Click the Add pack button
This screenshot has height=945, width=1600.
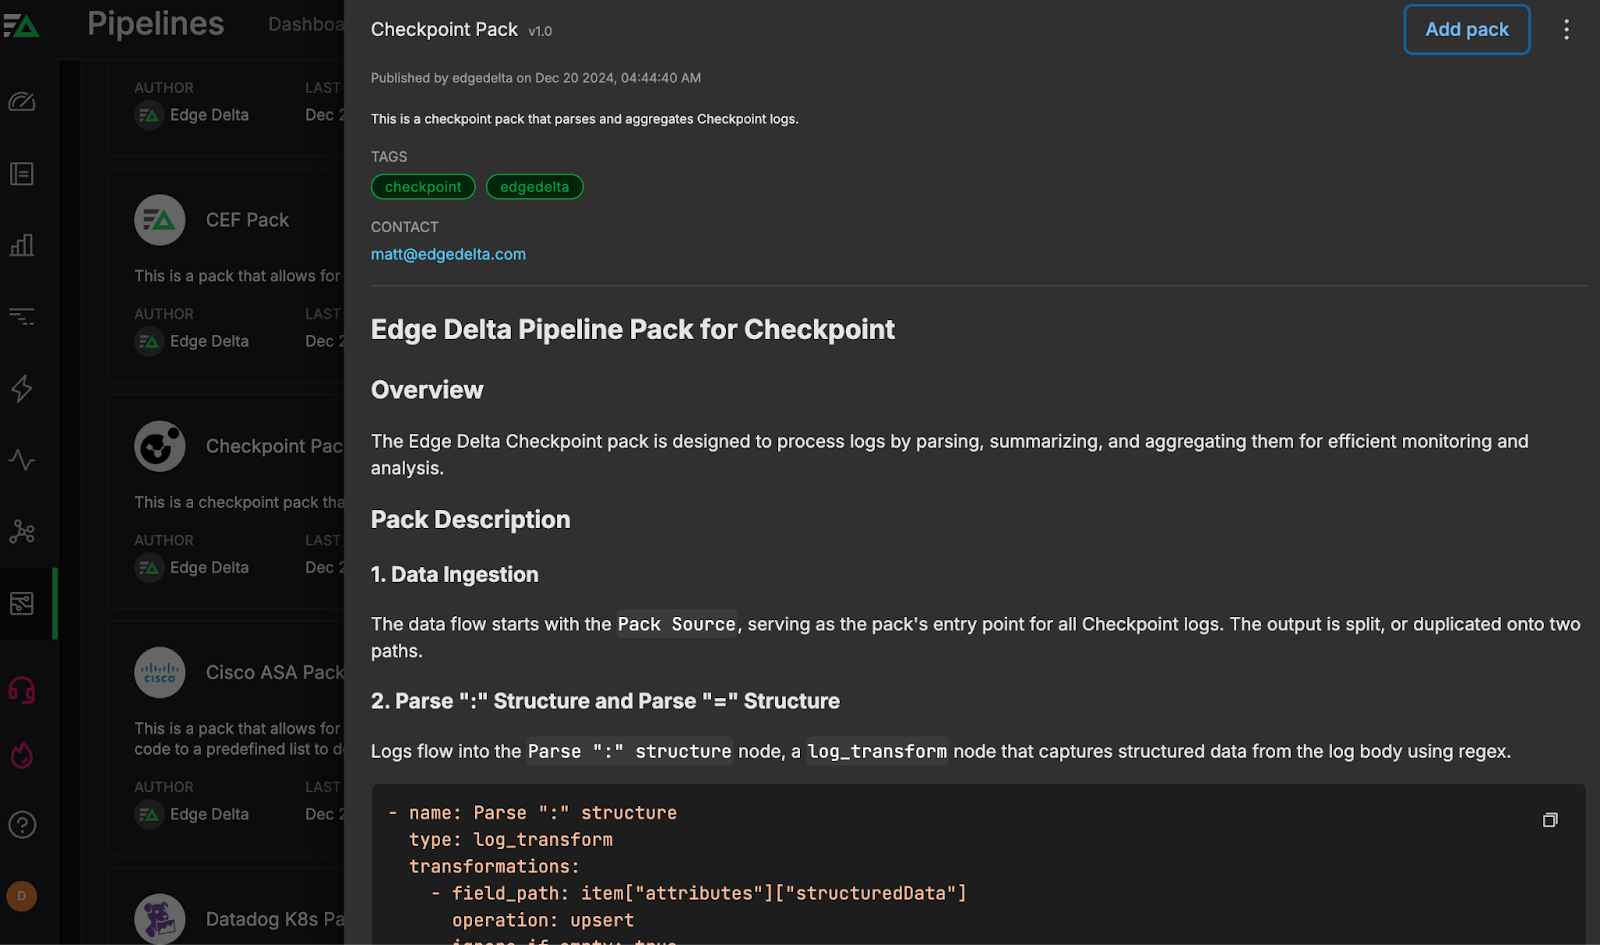click(1466, 30)
